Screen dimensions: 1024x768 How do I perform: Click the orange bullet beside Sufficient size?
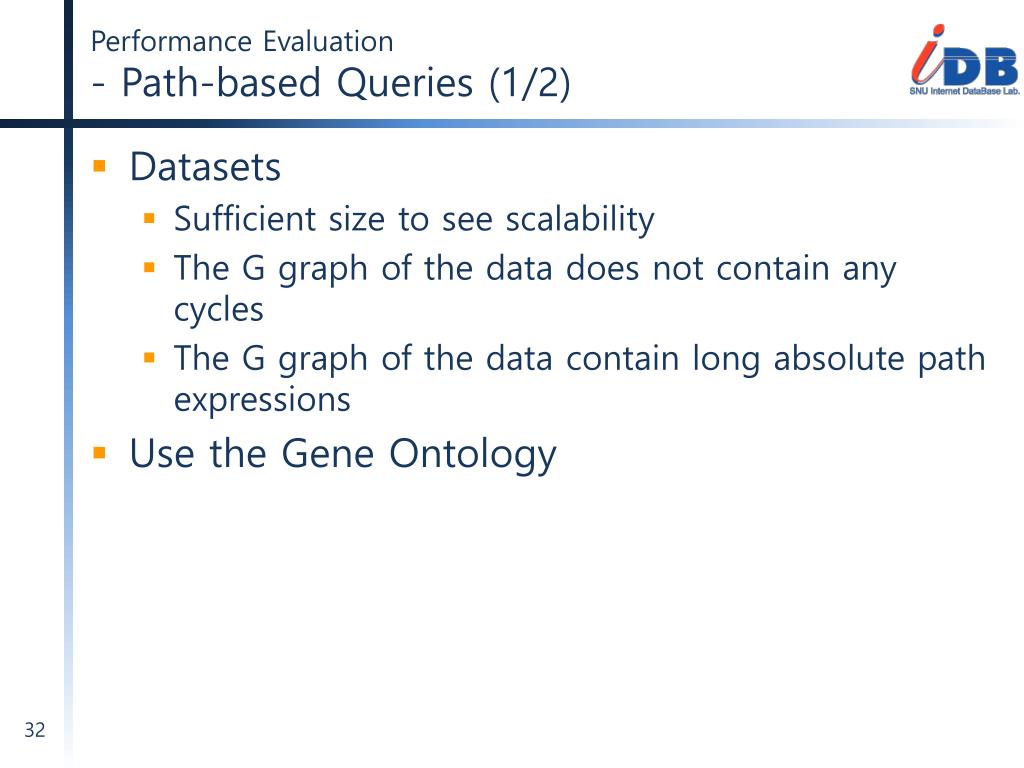pos(150,218)
